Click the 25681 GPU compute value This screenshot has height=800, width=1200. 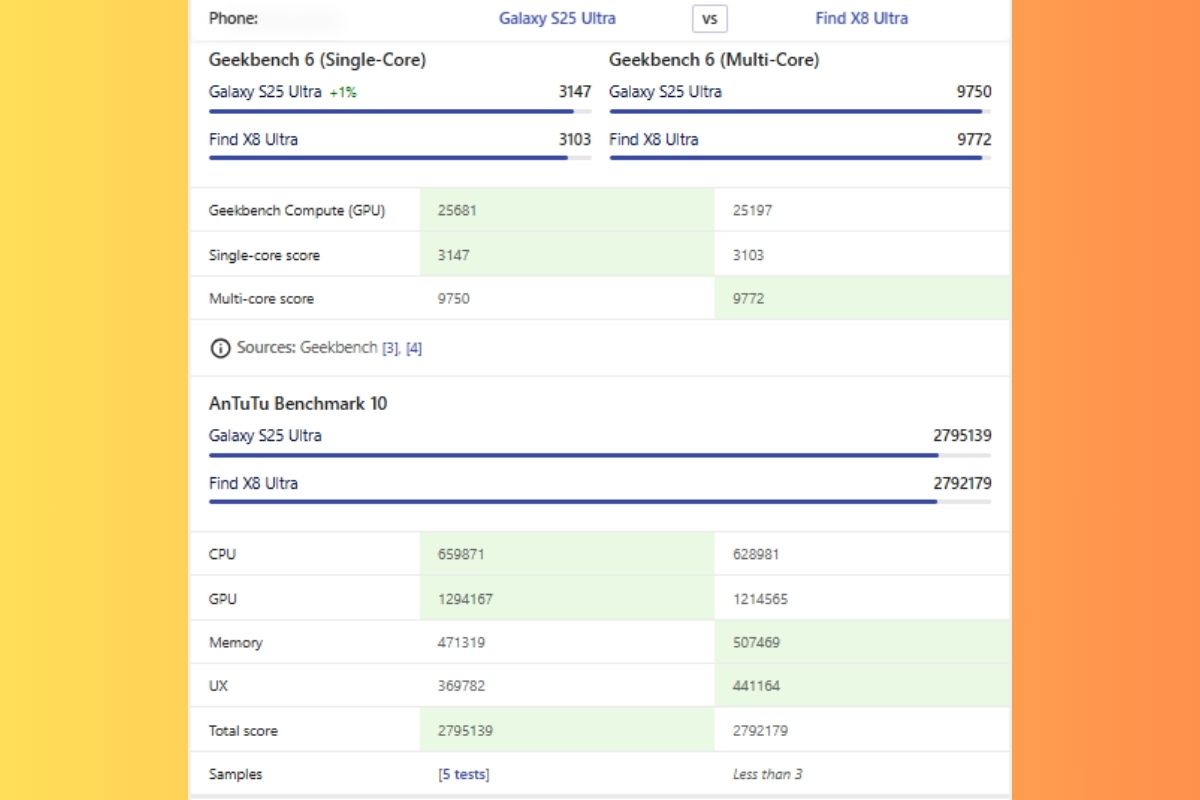(457, 211)
